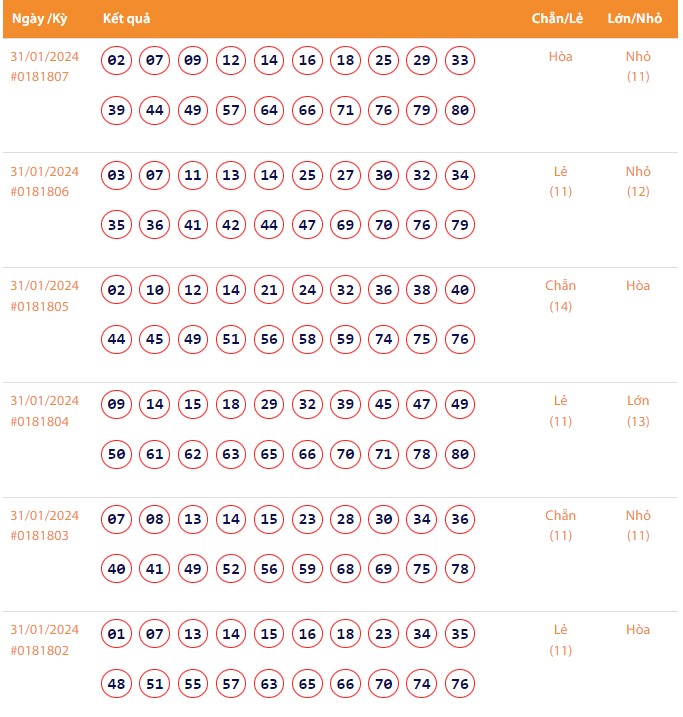The height and width of the screenshot is (717, 683).
Task: Click Chẵn (14) result for draw #0181805
Action: click(560, 296)
